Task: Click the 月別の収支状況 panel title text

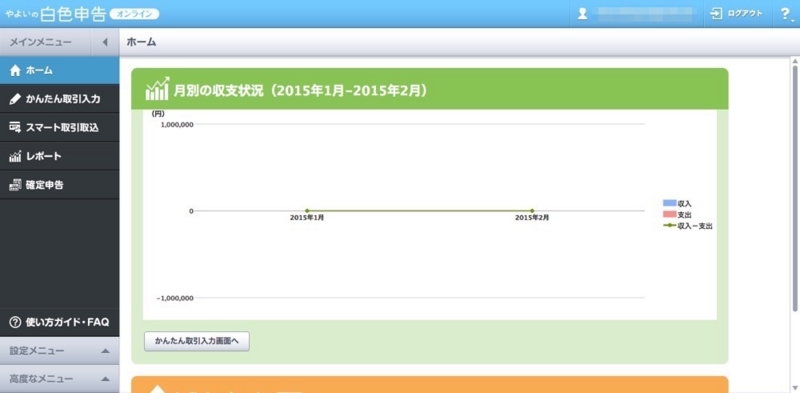Action: point(300,91)
